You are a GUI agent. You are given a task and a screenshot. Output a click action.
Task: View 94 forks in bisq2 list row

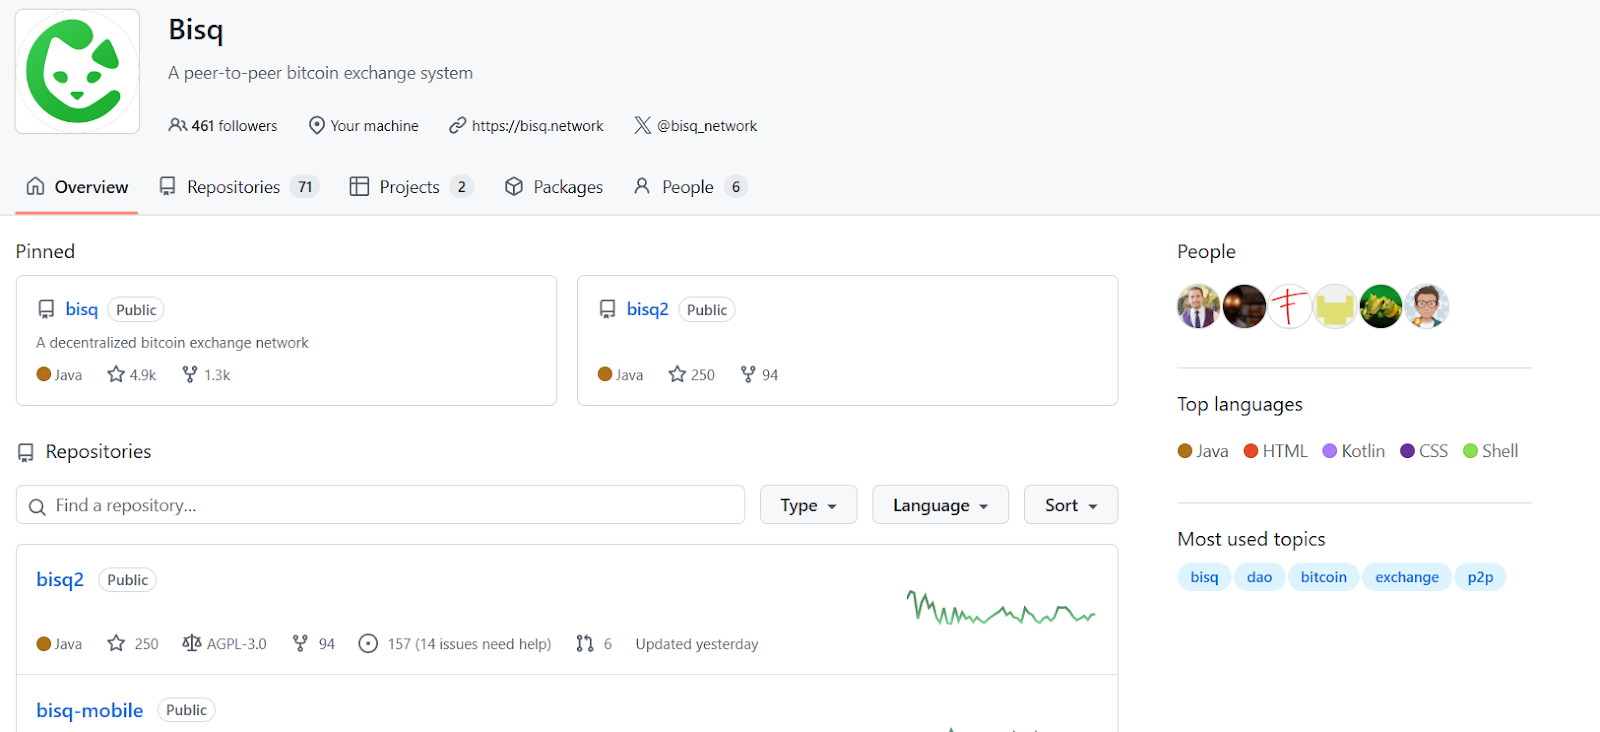point(313,644)
